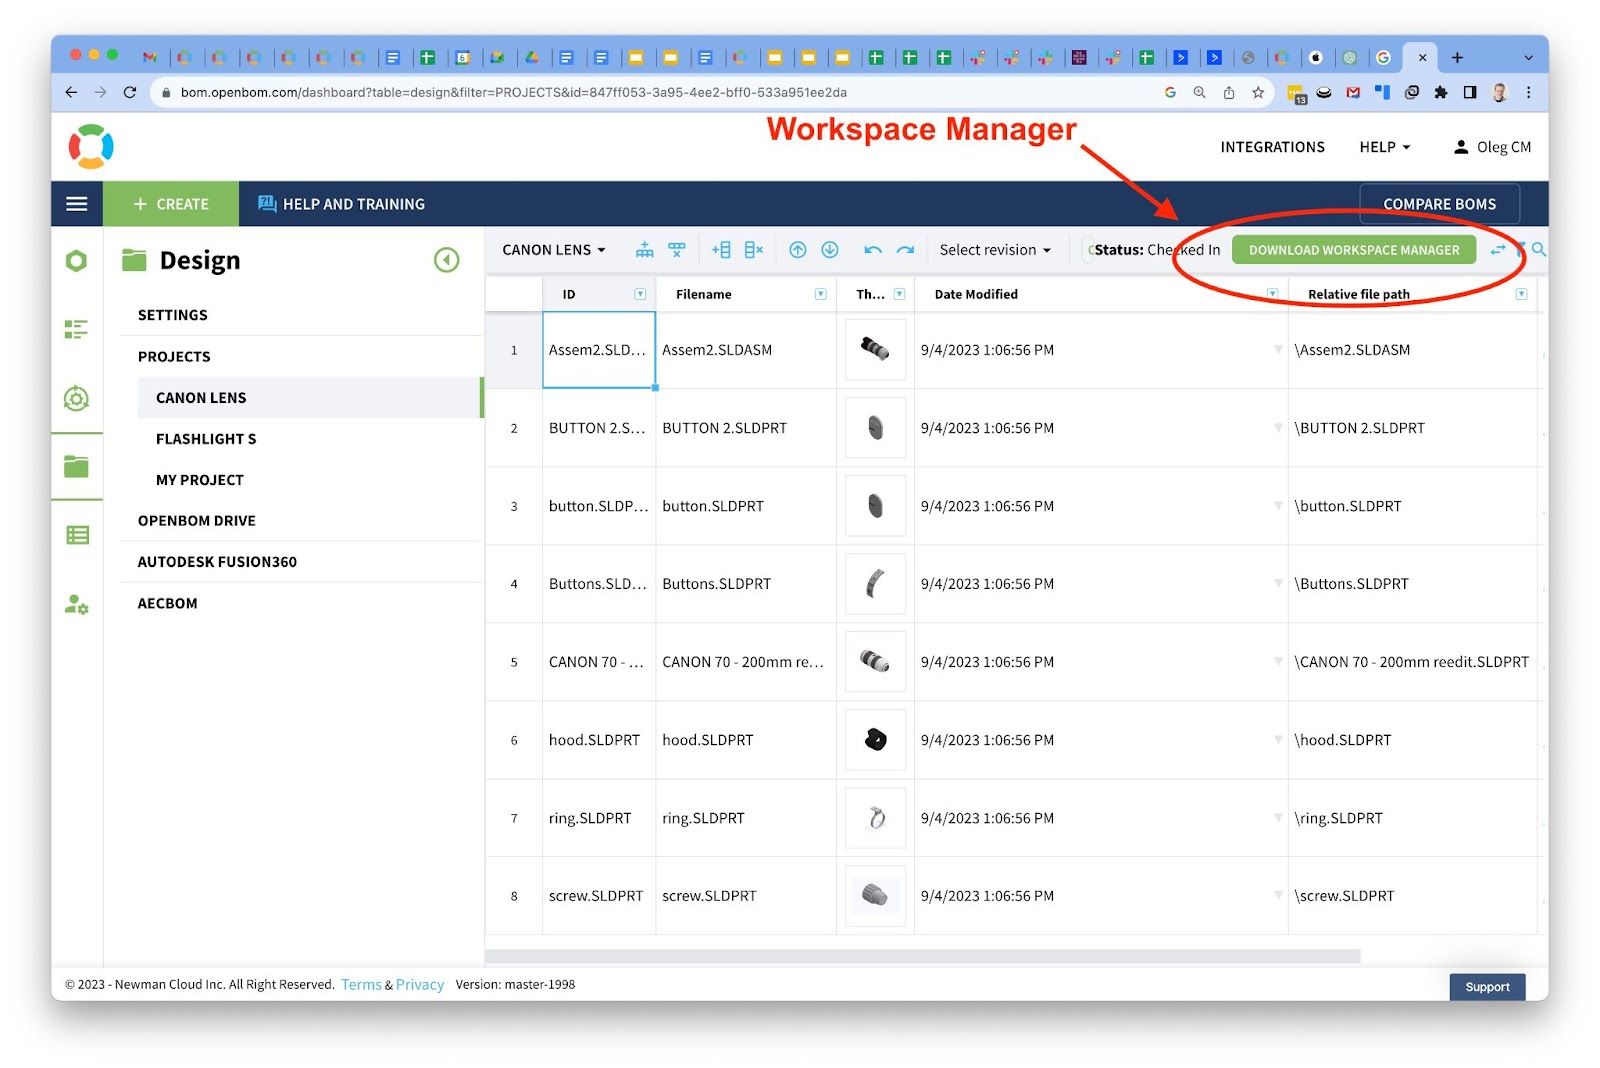This screenshot has height=1068, width=1600.
Task: Open the user settings icon in sidebar
Action: pos(76,604)
